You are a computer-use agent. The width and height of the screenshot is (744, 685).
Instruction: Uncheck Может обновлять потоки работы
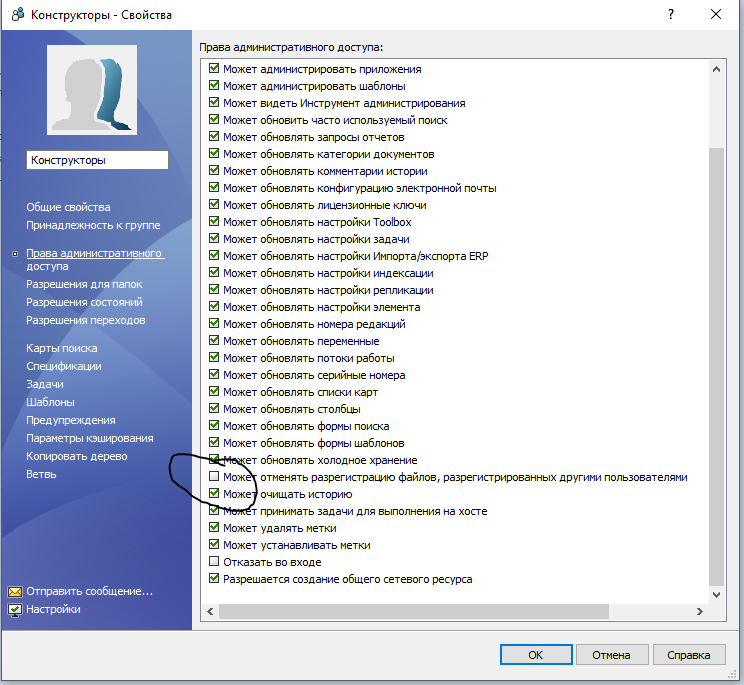point(214,358)
